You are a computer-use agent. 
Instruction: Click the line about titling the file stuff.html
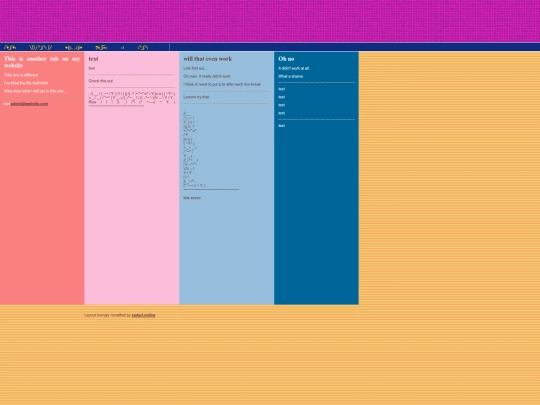click(x=26, y=83)
